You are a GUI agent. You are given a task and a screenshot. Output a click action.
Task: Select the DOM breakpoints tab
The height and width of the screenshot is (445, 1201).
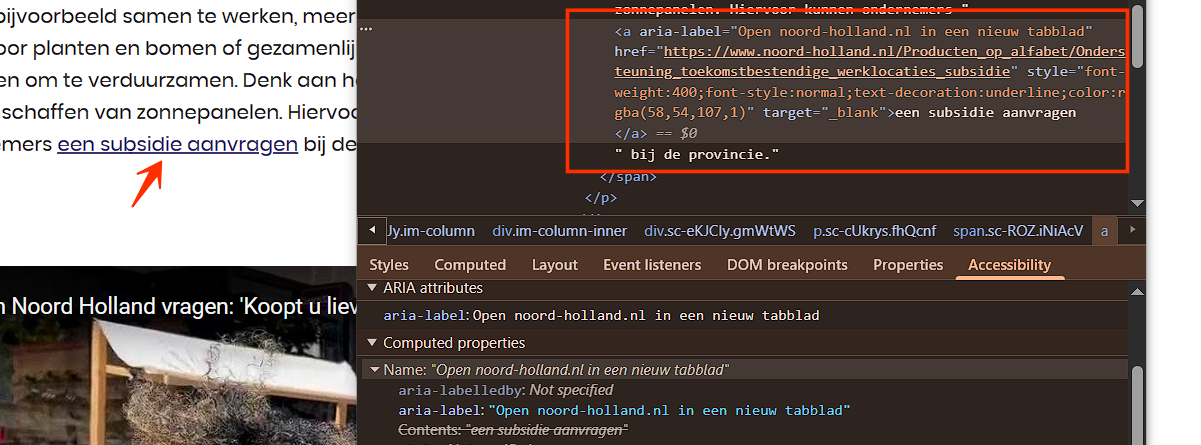(x=787, y=265)
